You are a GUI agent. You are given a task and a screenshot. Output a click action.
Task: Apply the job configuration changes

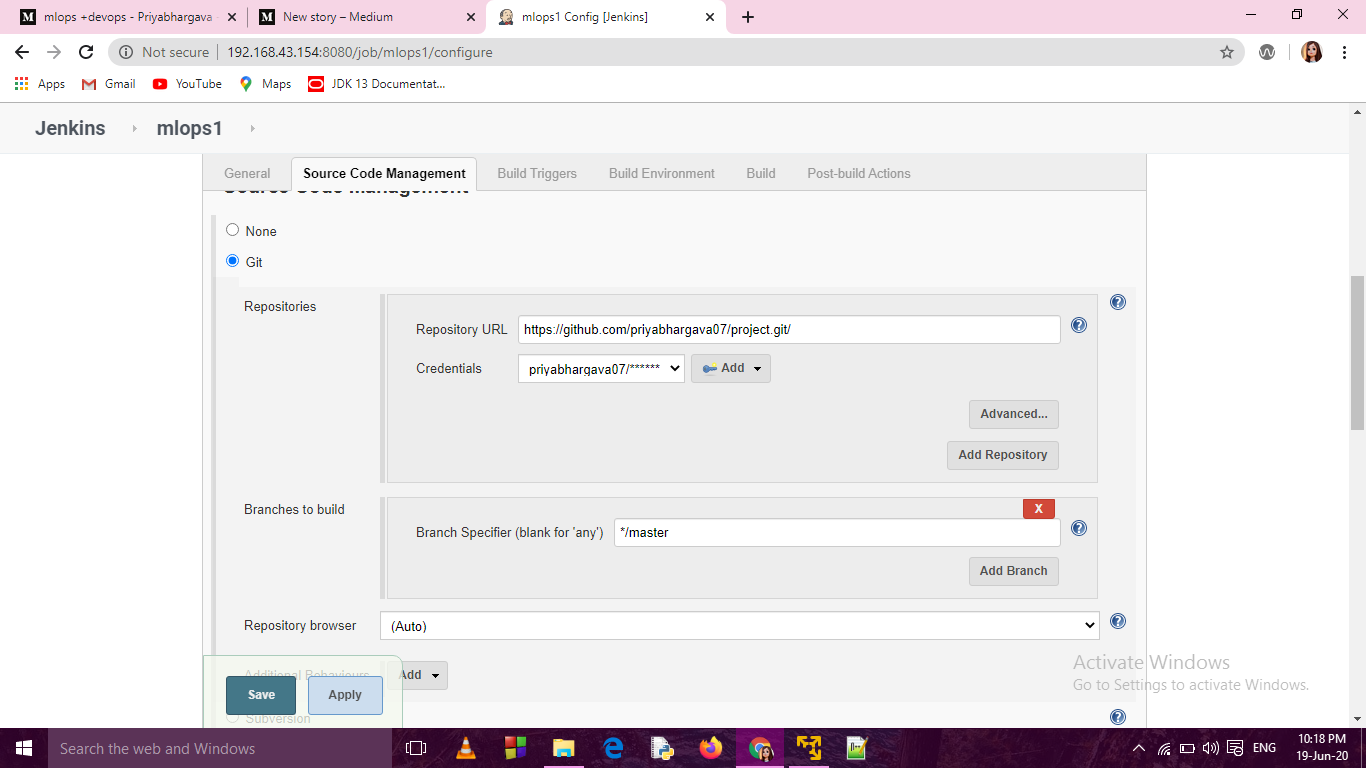click(x=345, y=695)
